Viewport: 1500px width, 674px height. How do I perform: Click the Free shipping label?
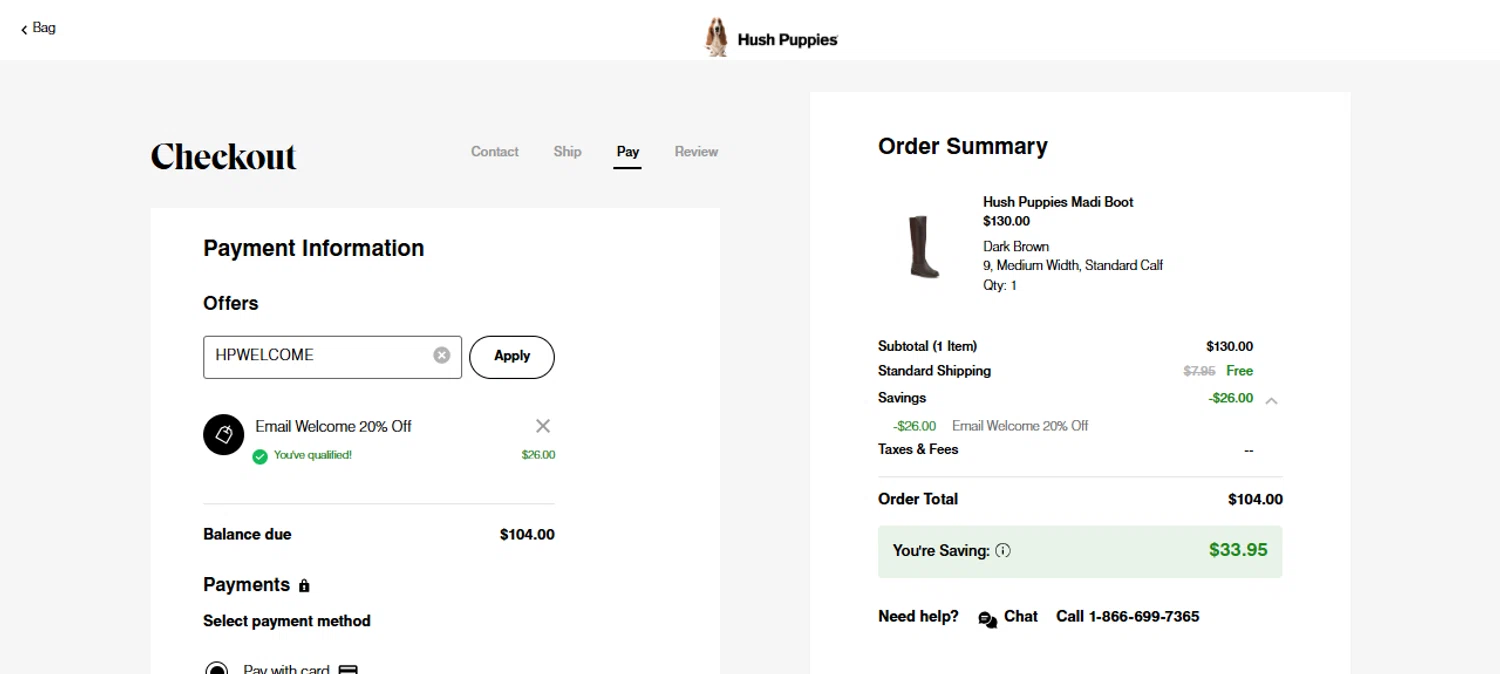[x=1240, y=371]
